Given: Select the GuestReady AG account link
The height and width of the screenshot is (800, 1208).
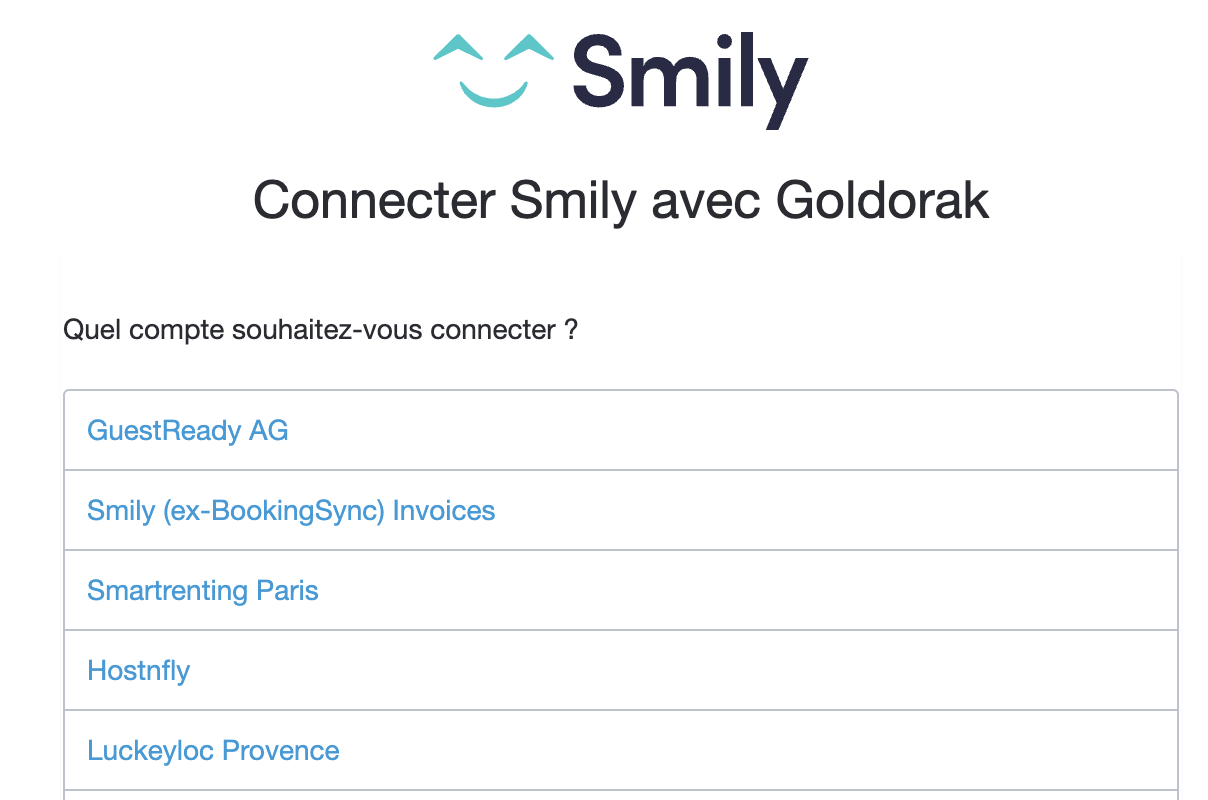Looking at the screenshot, I should coord(188,430).
